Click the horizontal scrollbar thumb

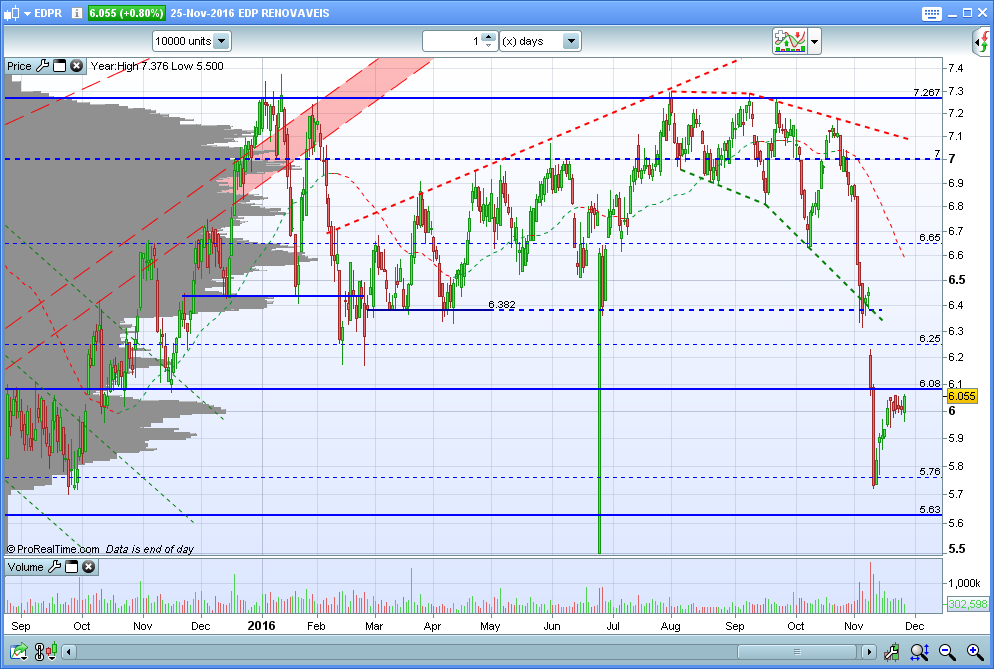[x=797, y=651]
